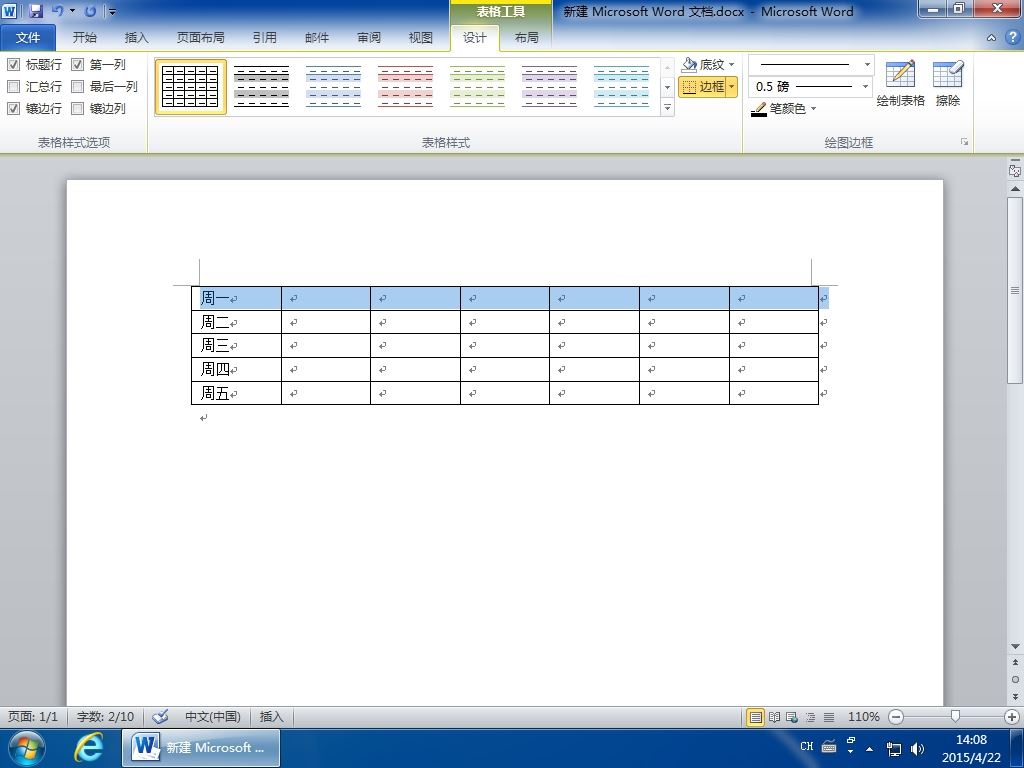Select the plain table grid style thumbnail

pyautogui.click(x=190, y=86)
